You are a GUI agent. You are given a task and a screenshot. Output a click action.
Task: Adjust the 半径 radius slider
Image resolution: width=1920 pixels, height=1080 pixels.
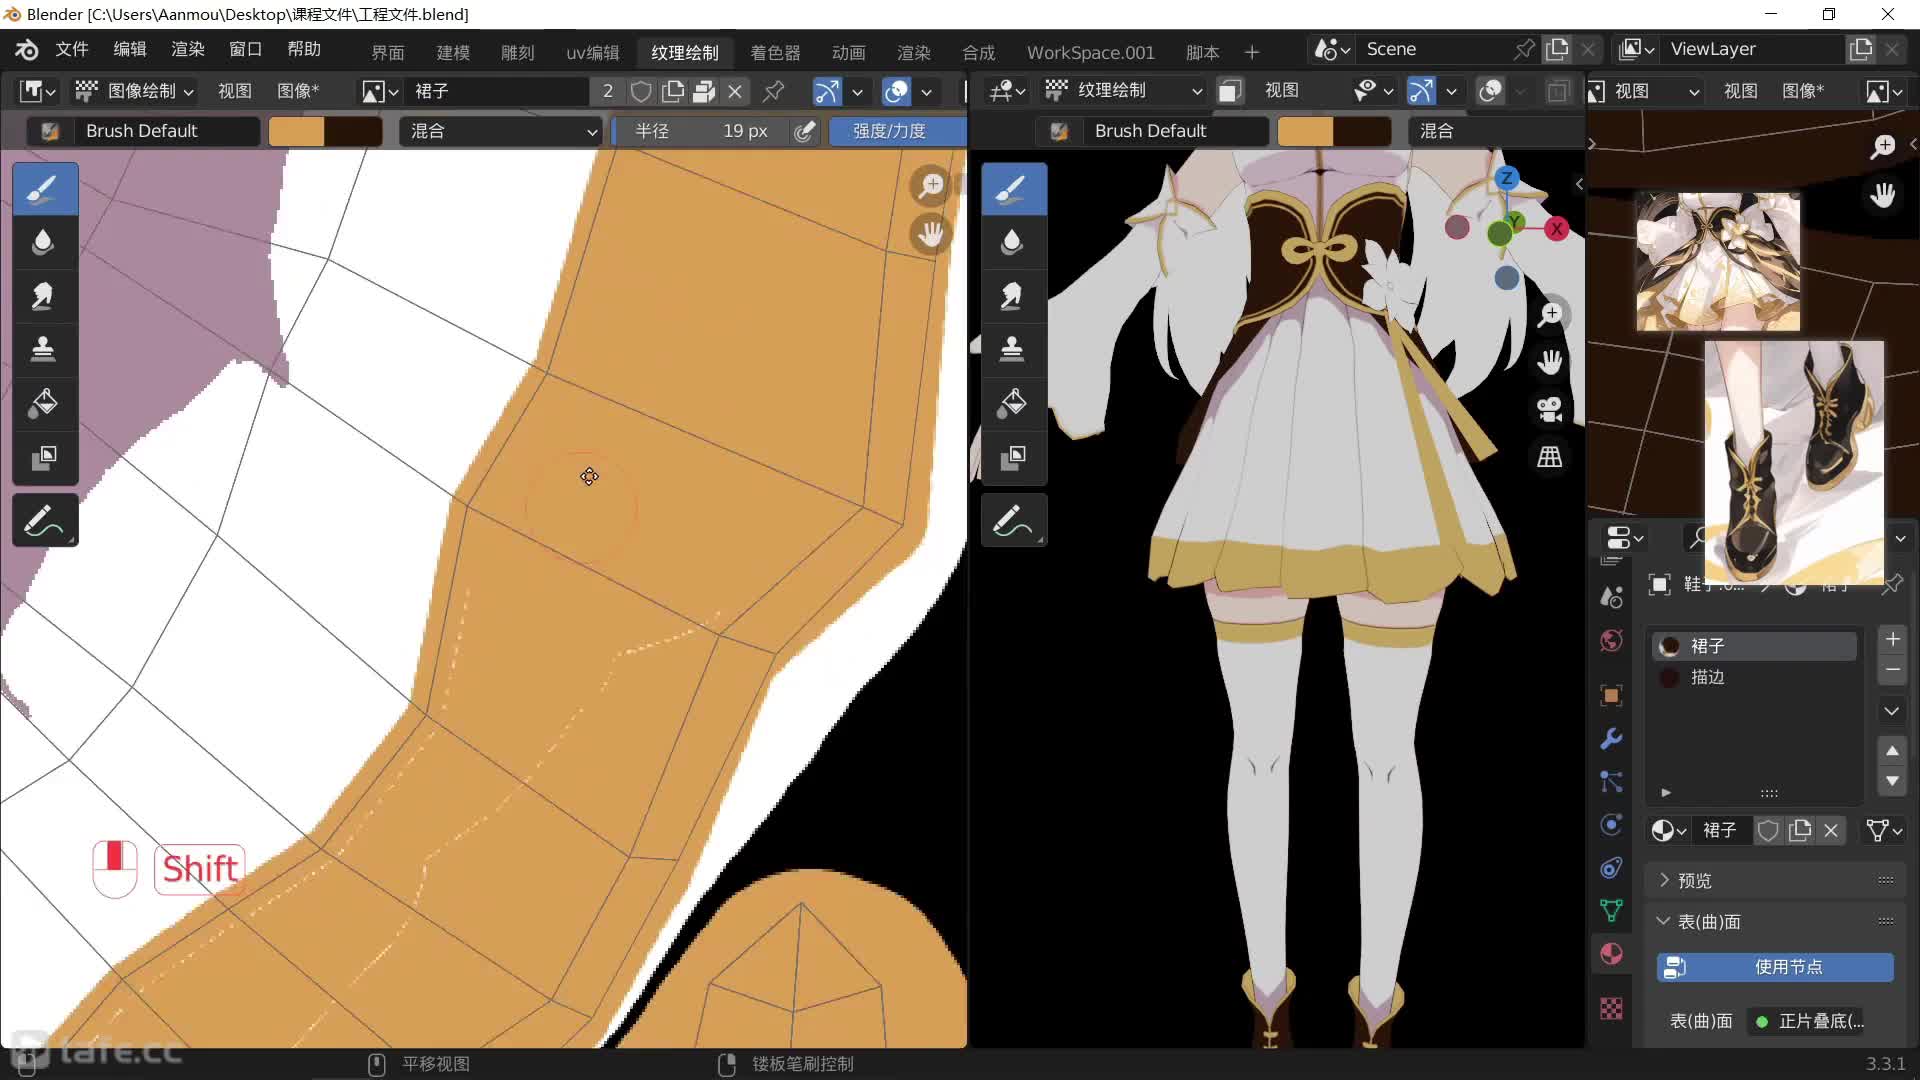700,131
